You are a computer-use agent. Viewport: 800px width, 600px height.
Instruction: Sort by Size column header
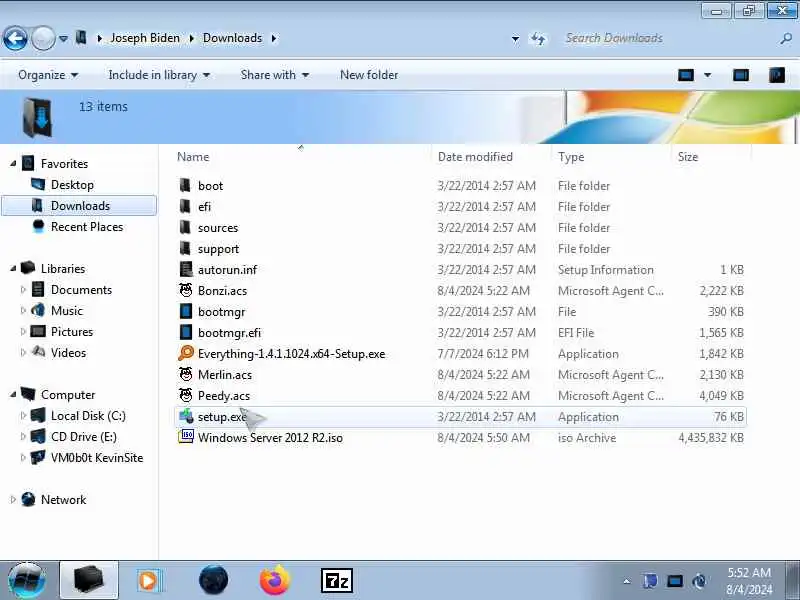pyautogui.click(x=687, y=157)
